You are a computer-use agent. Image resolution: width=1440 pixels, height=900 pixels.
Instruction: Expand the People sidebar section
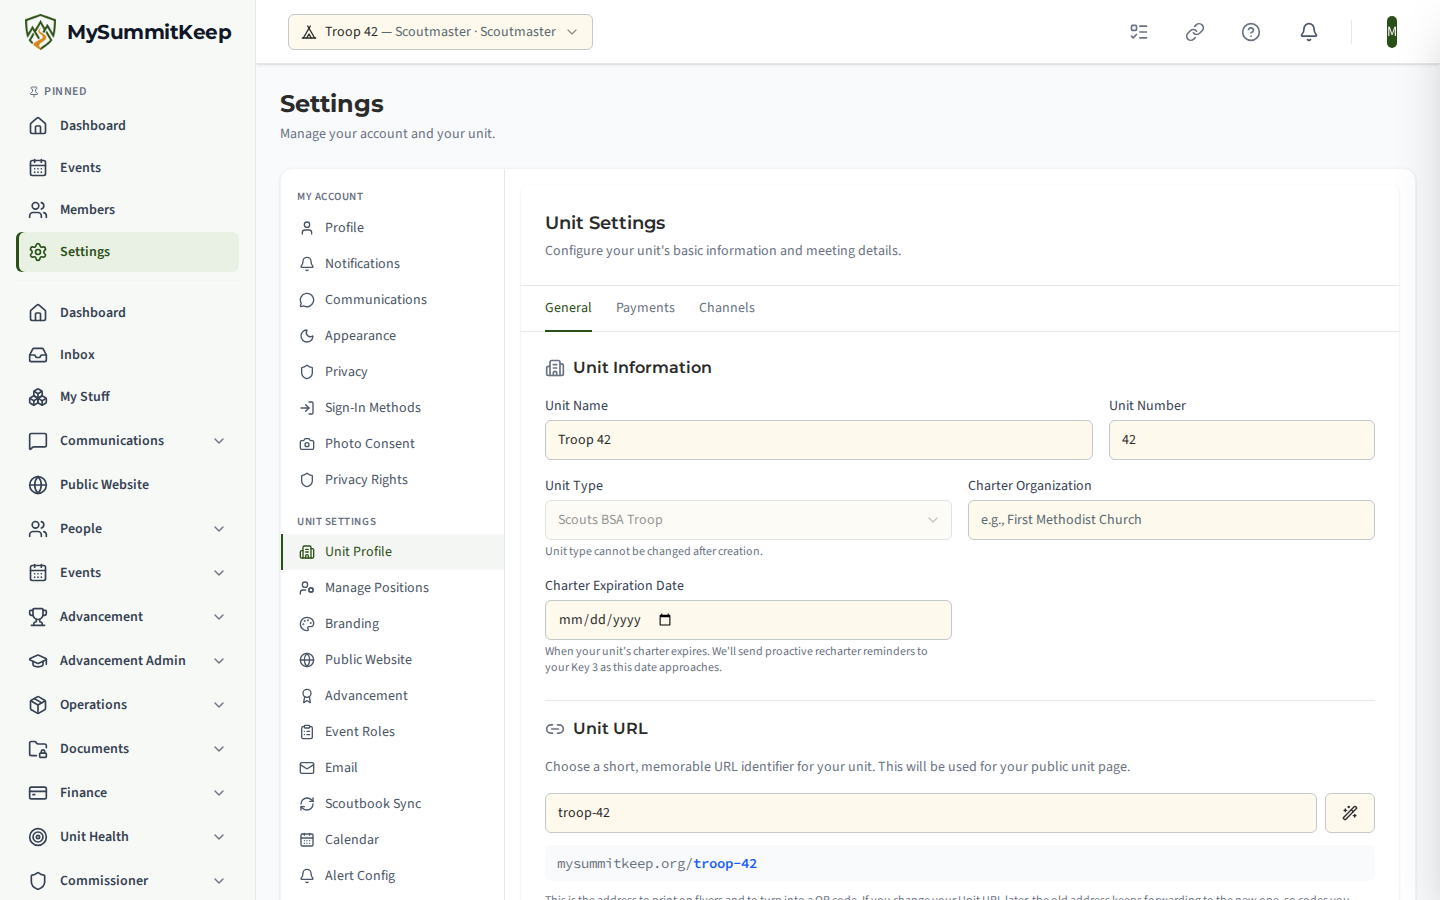pyautogui.click(x=128, y=529)
